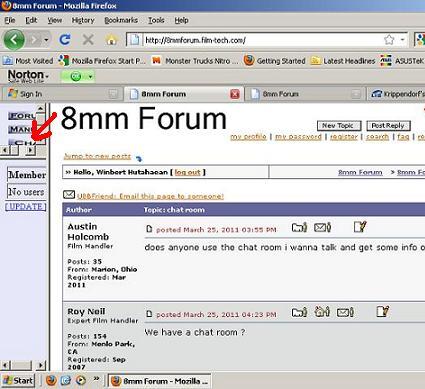The width and height of the screenshot is (425, 389).
Task: Open the Help menu
Action: pyautogui.click(x=181, y=20)
